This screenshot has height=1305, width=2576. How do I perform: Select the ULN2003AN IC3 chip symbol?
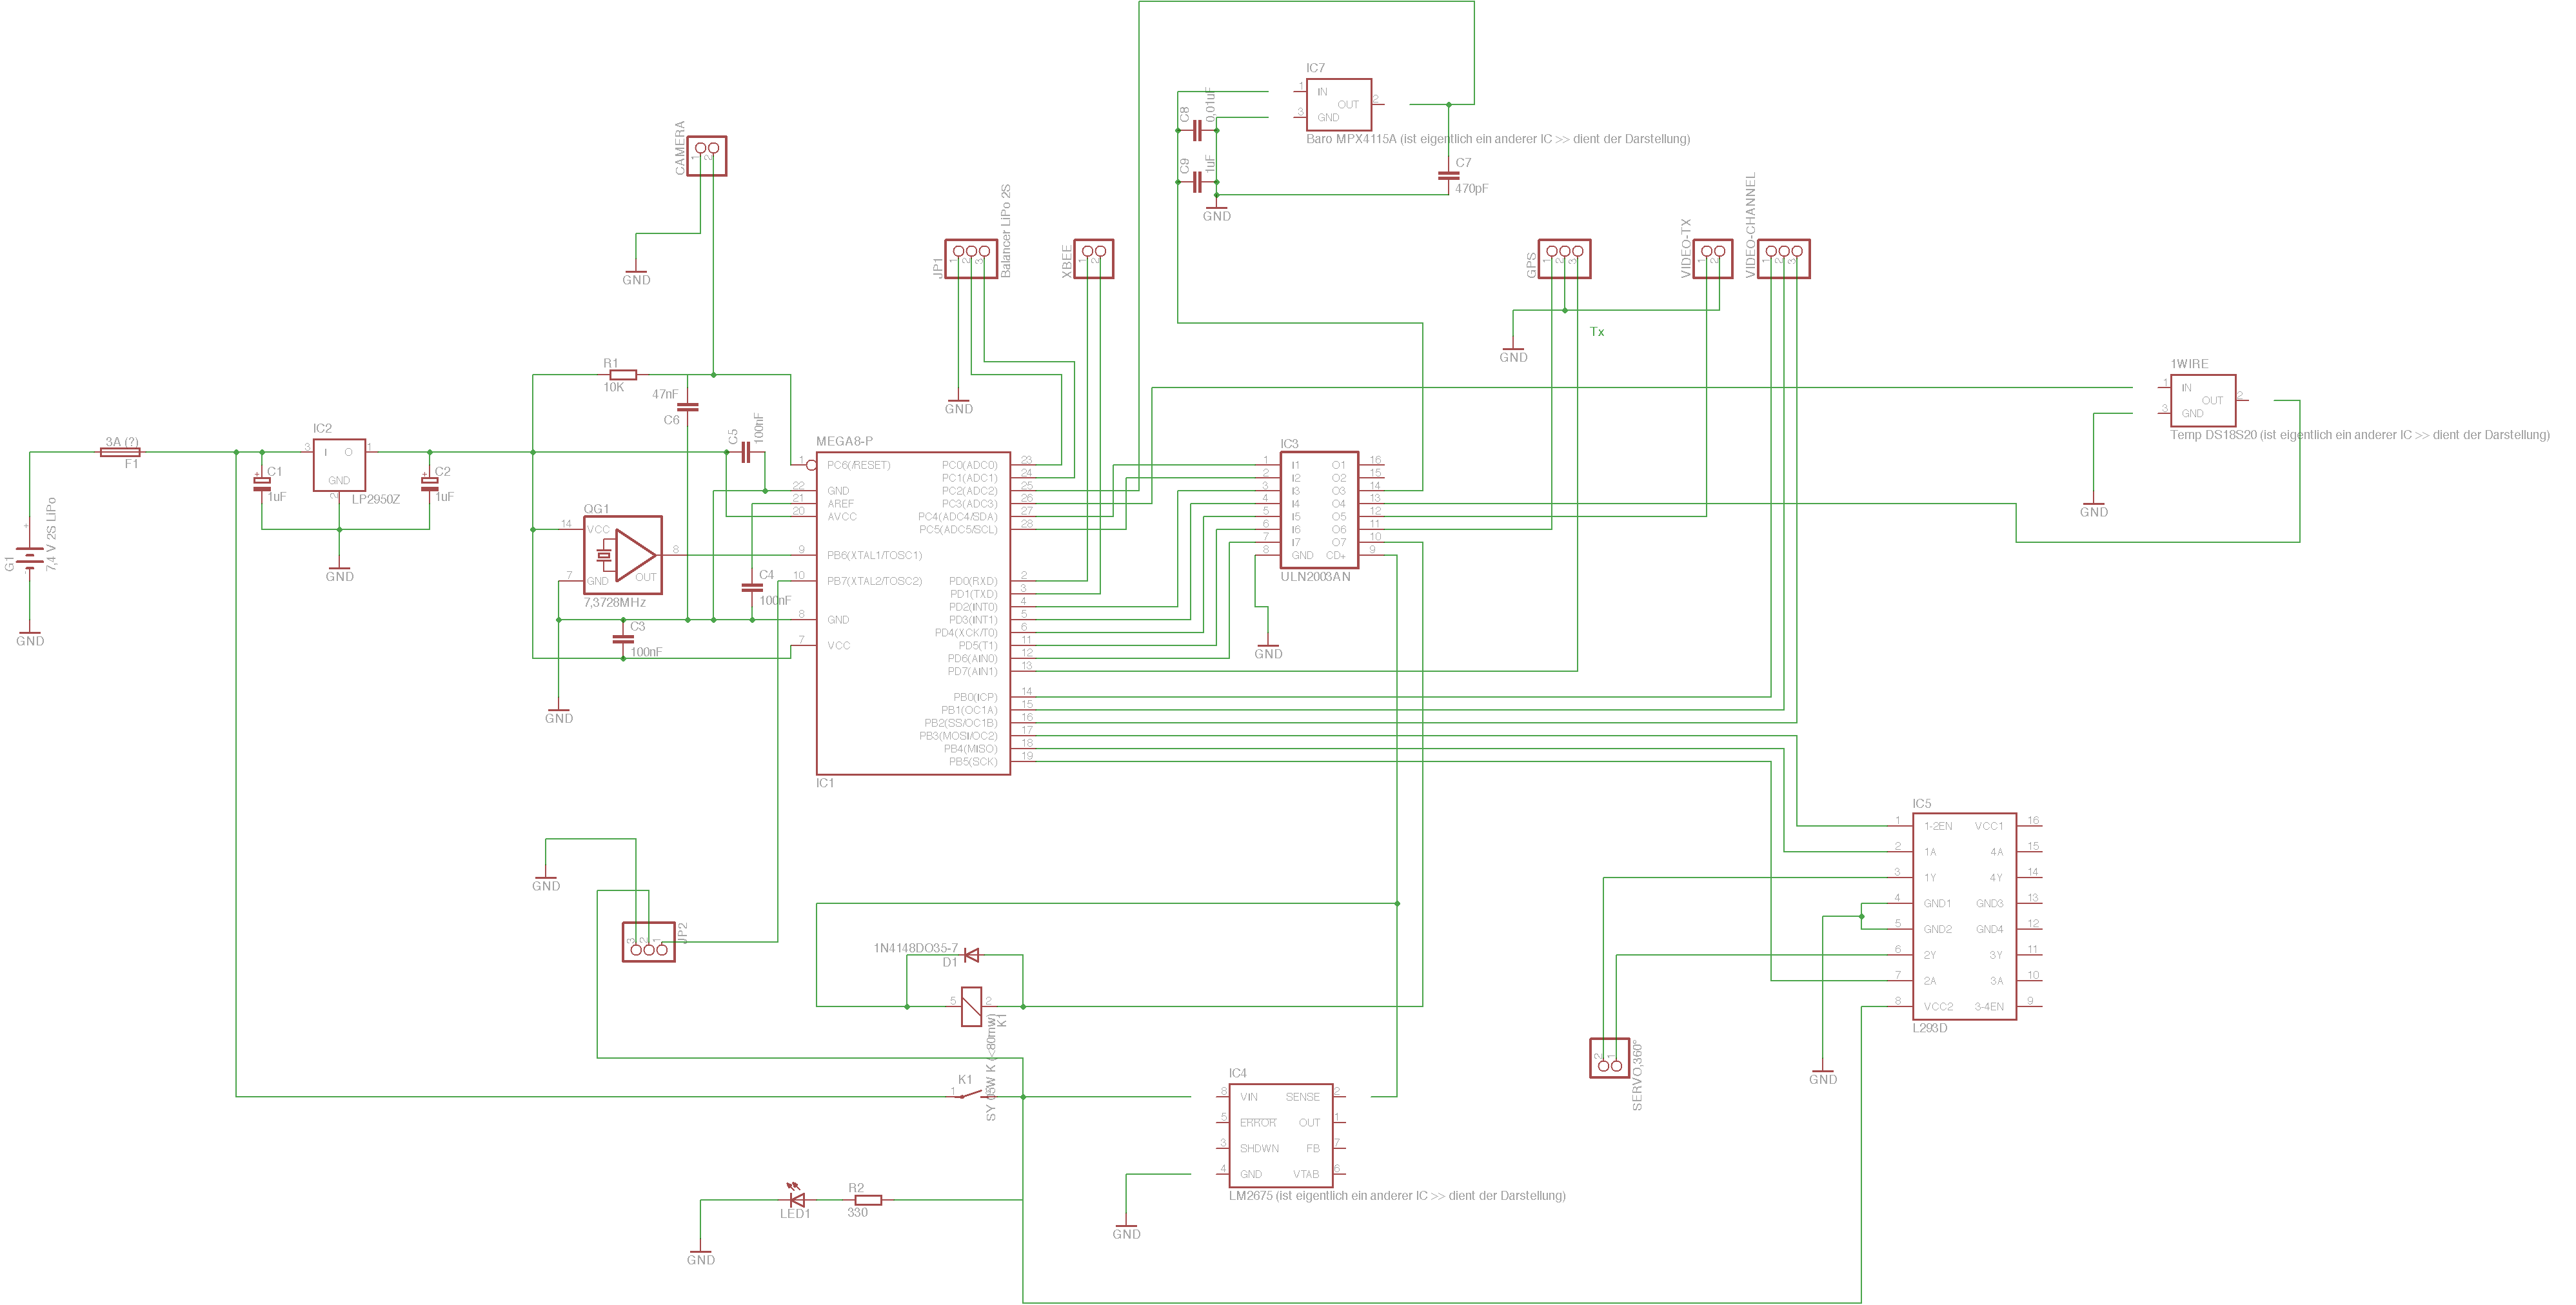click(1319, 509)
